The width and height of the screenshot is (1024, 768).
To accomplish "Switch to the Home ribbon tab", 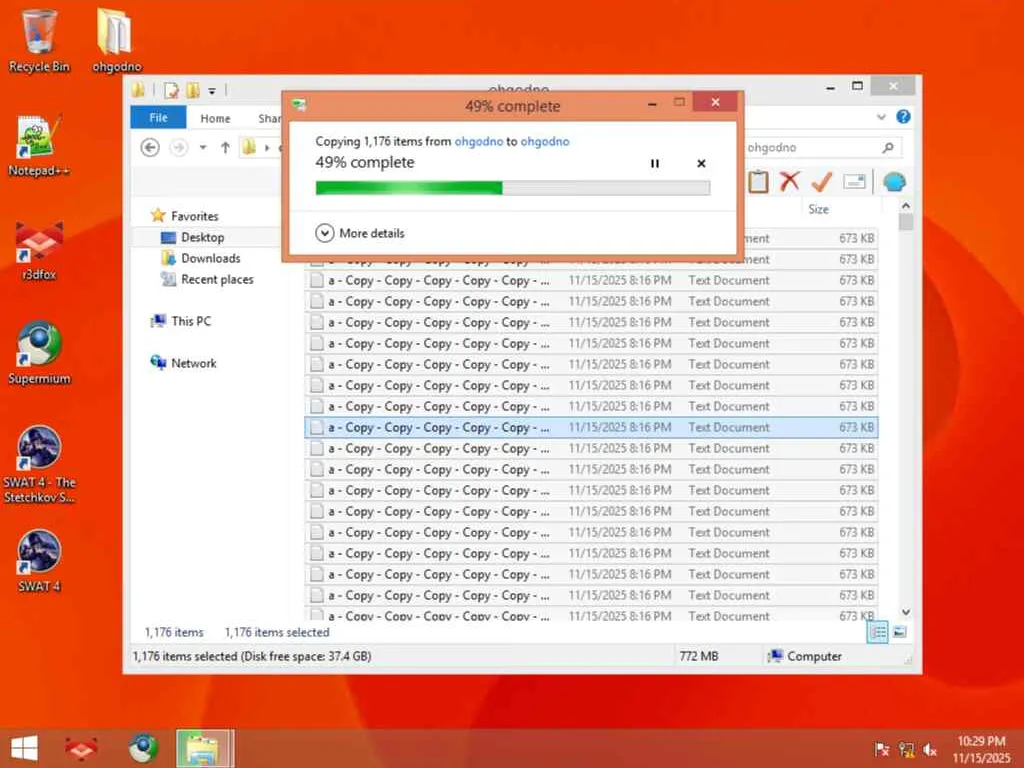I will (x=216, y=118).
